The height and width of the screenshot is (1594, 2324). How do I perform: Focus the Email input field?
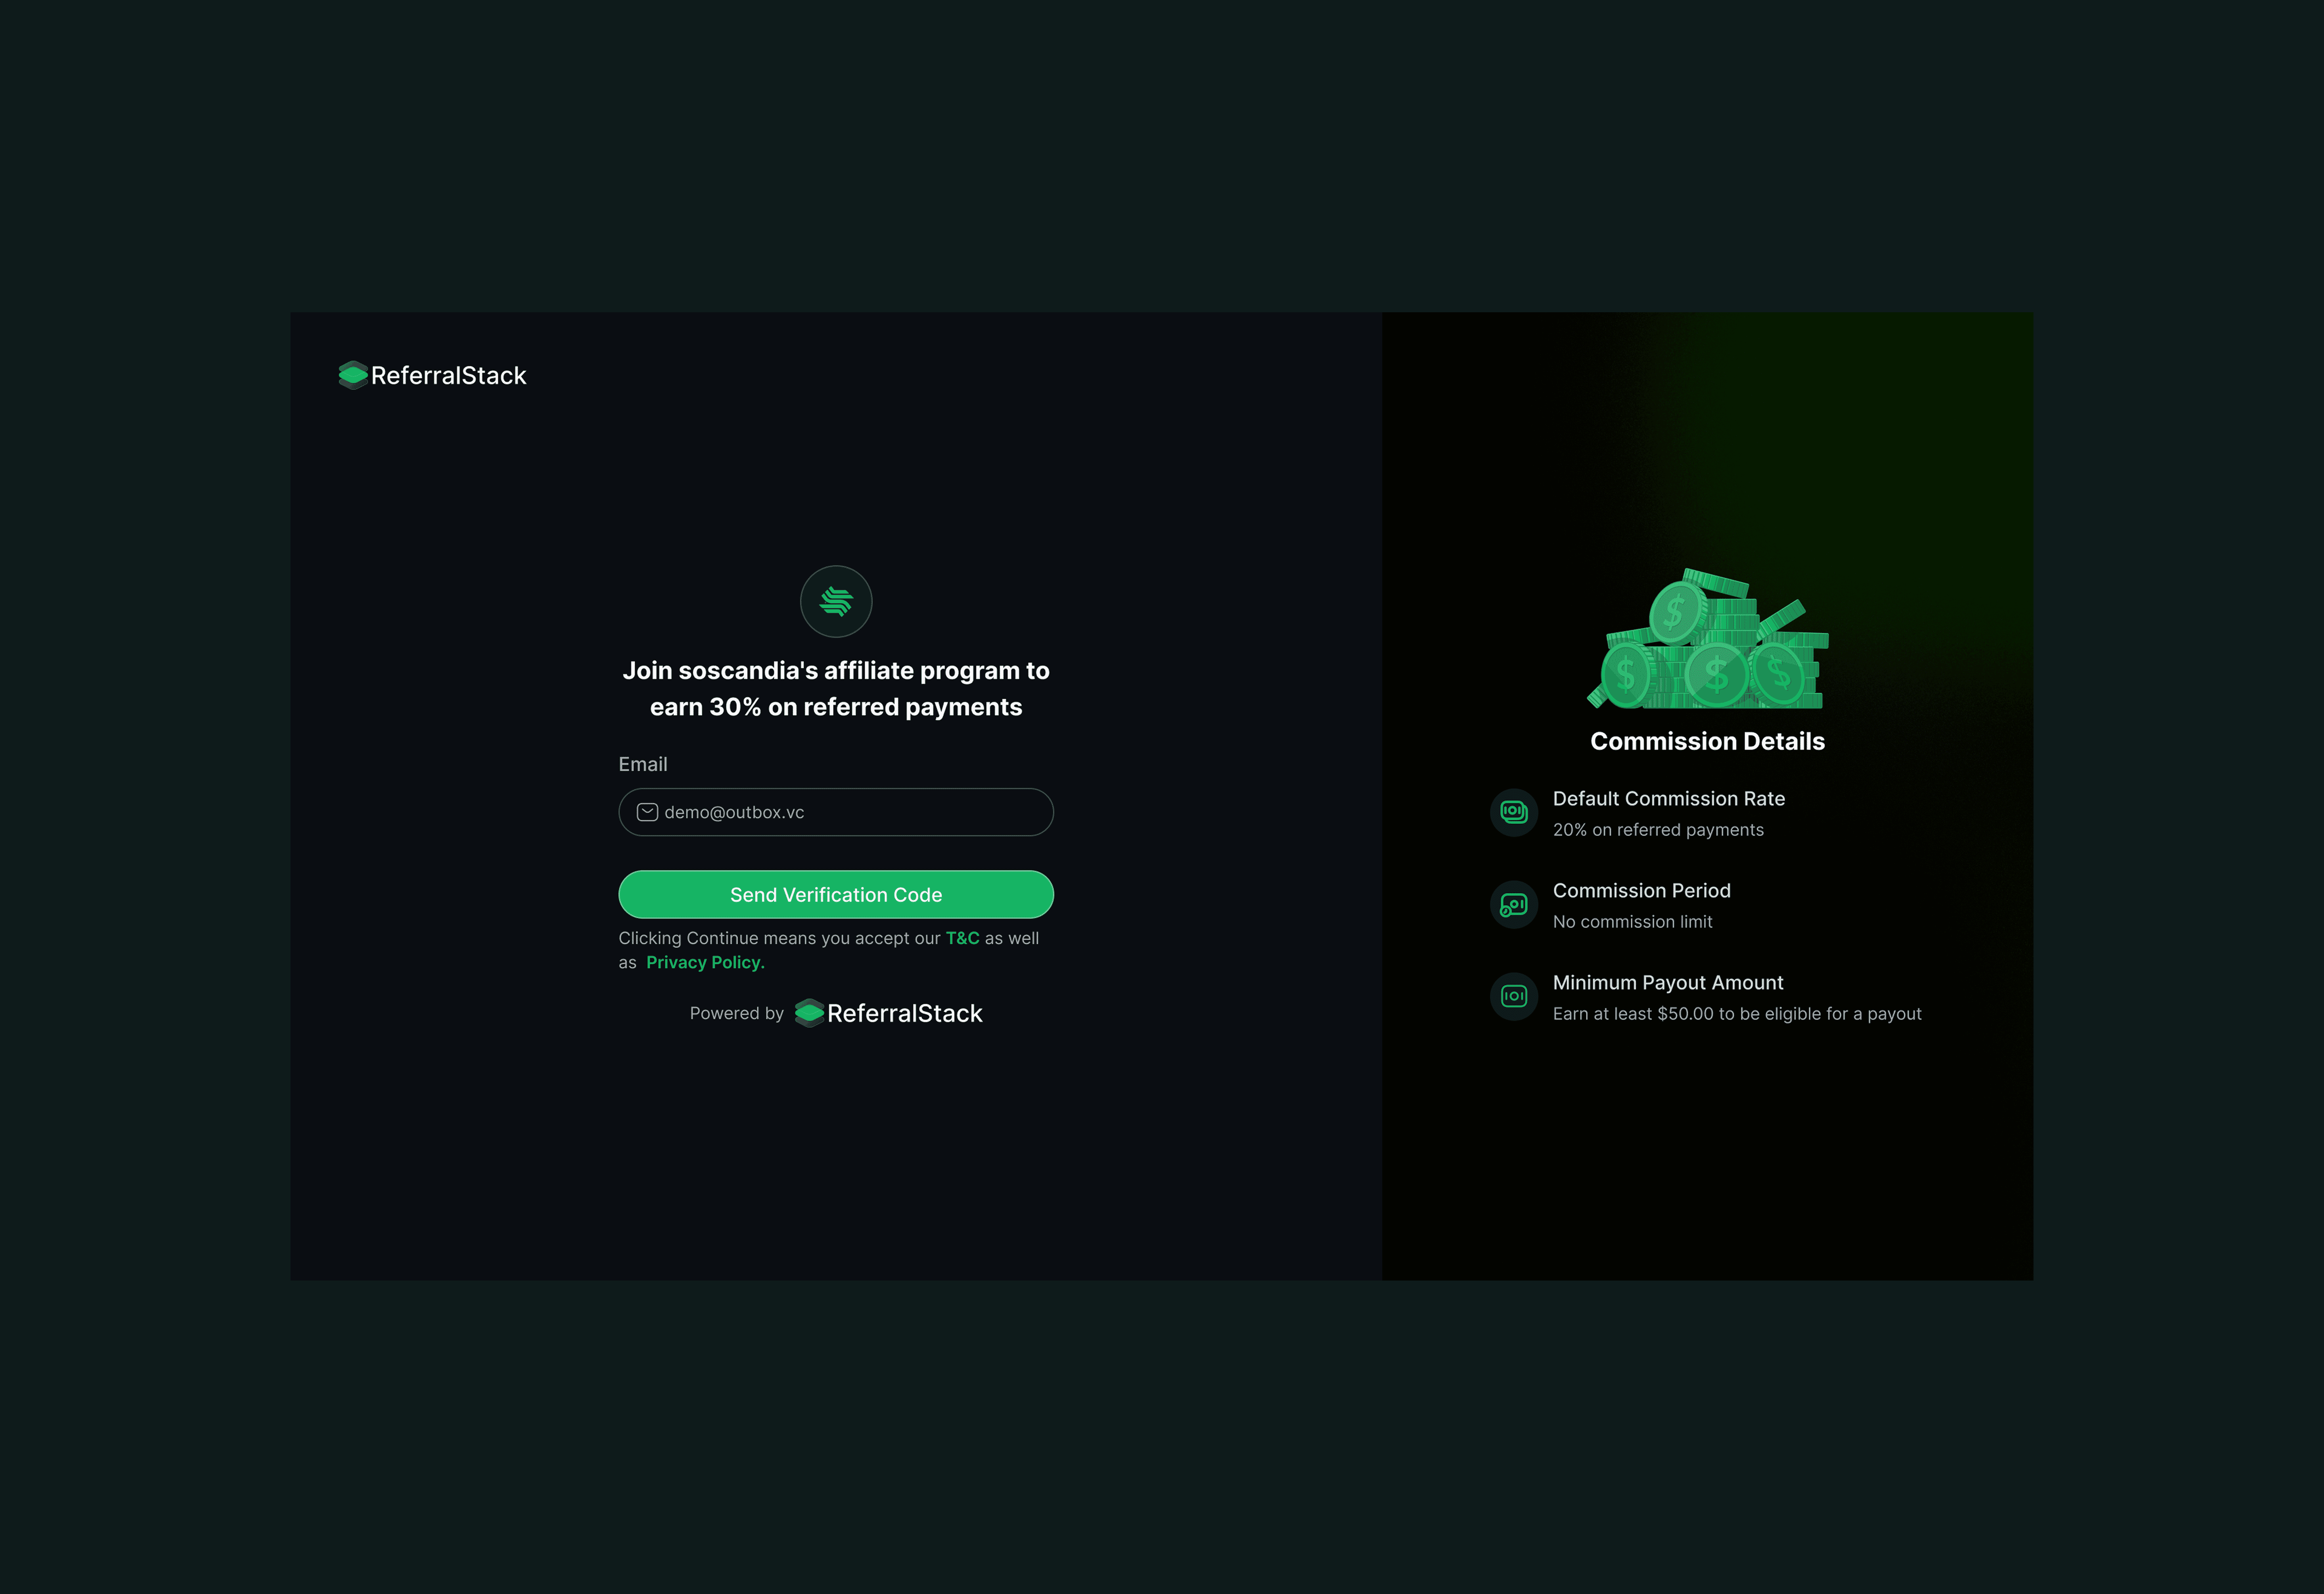click(900, 812)
